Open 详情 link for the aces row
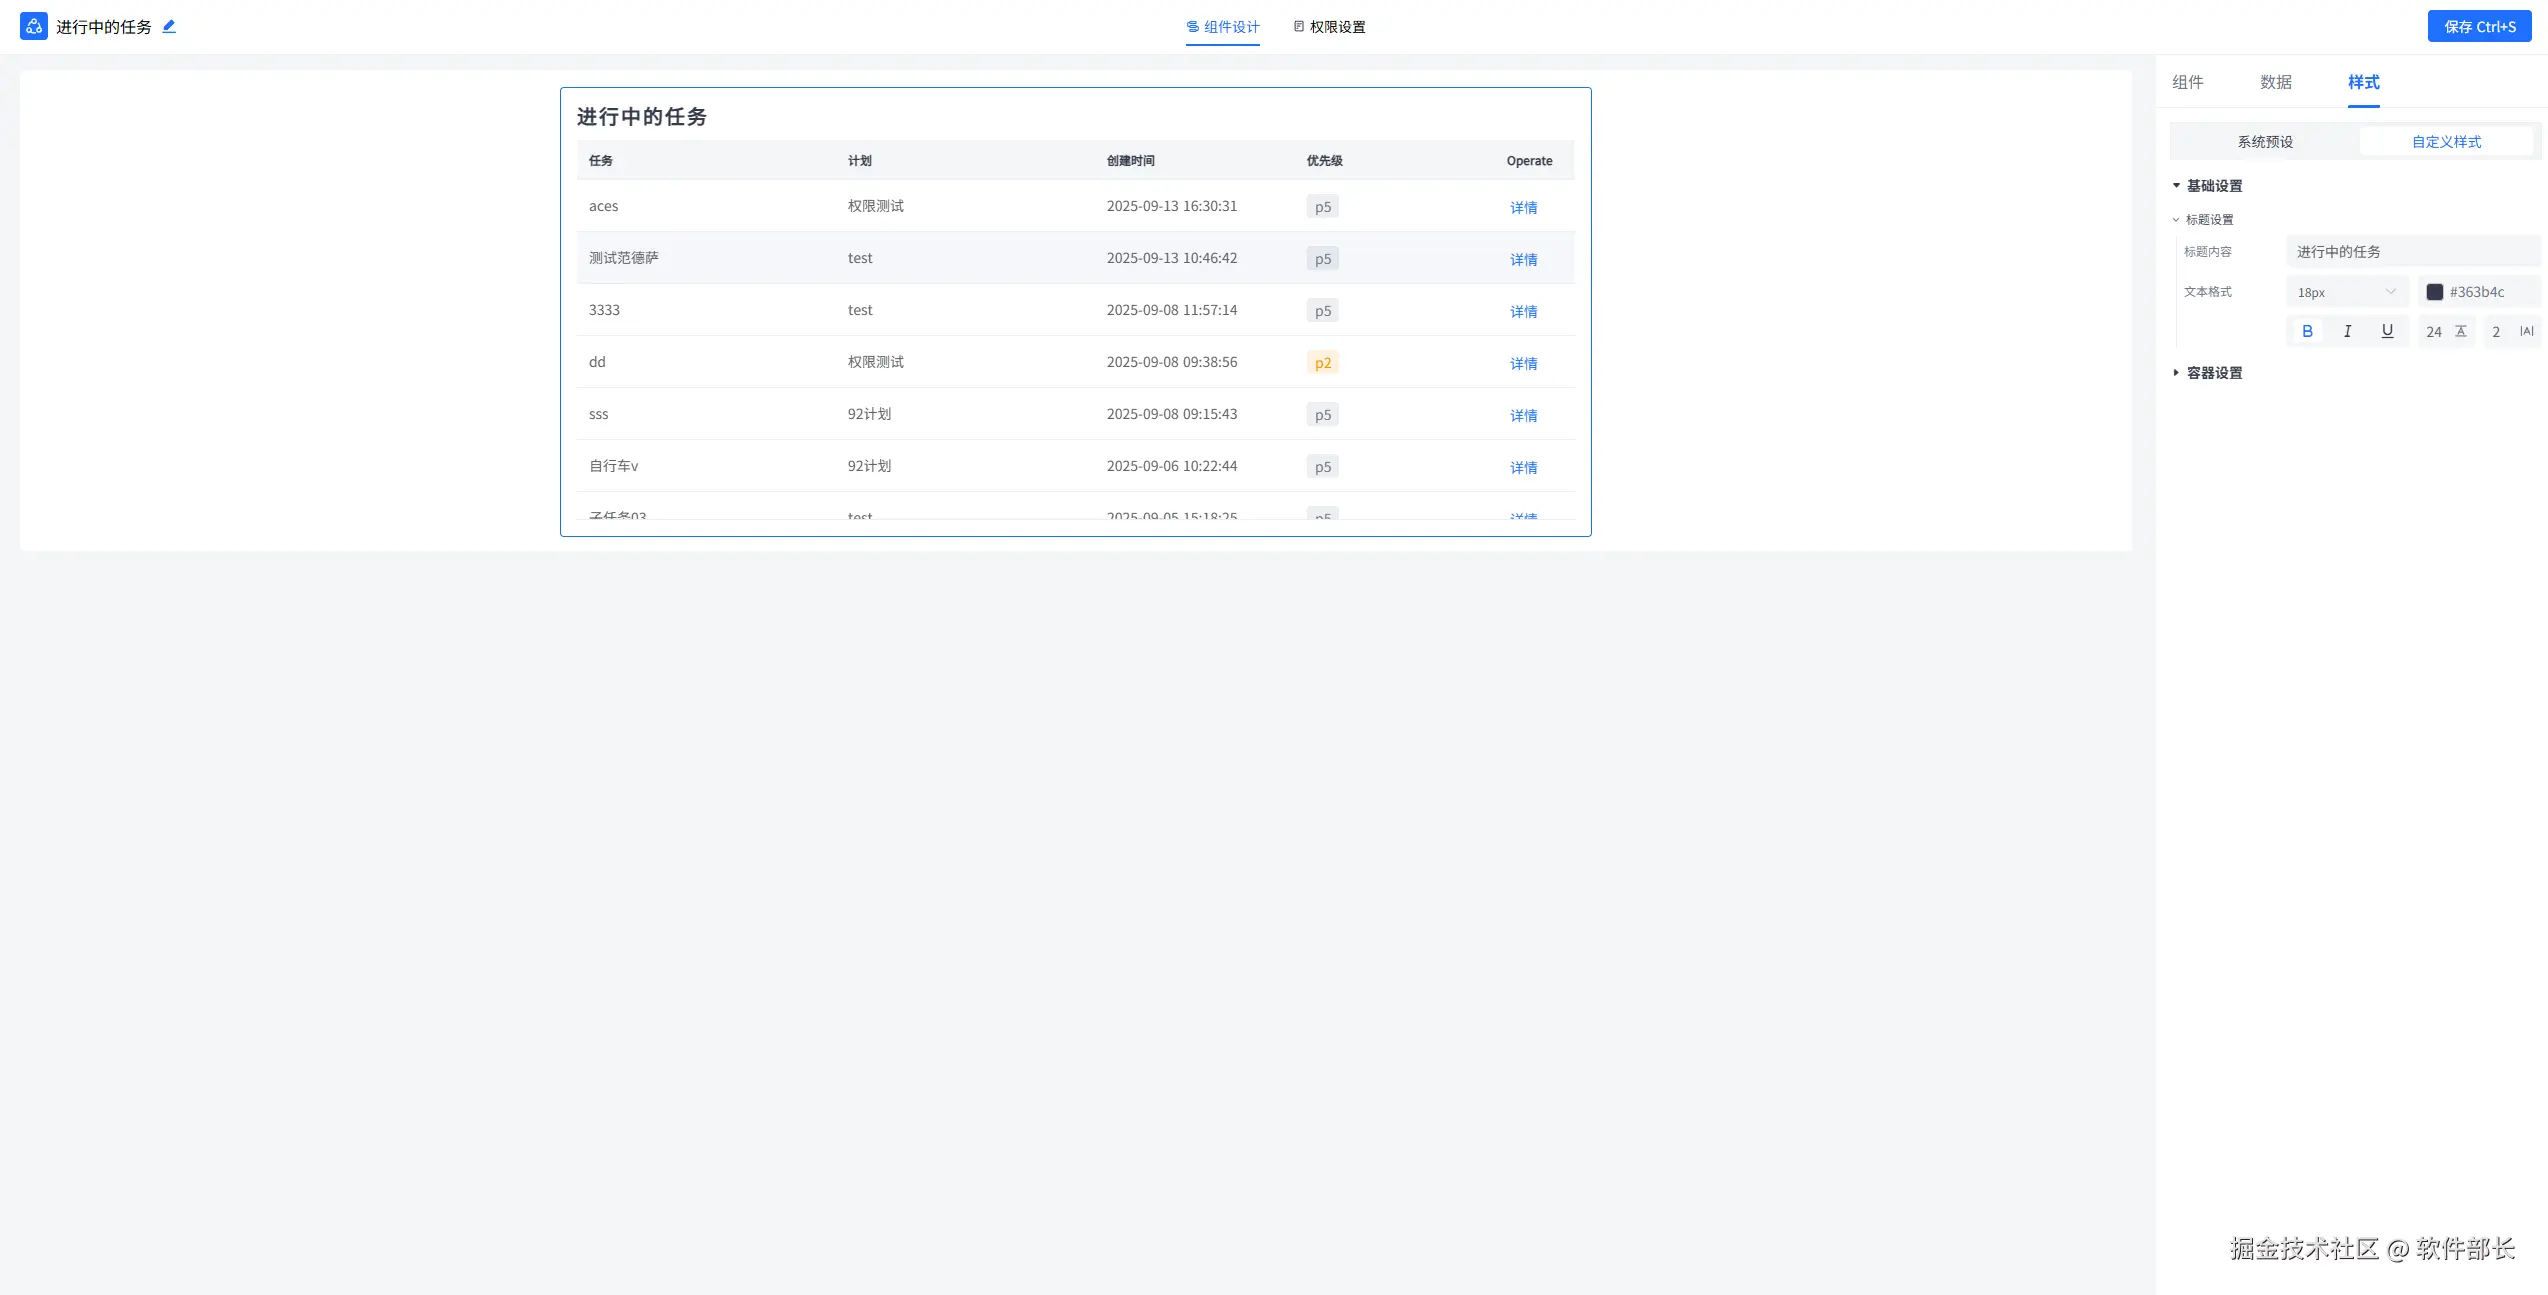Viewport: 2548px width, 1295px height. tap(1523, 208)
